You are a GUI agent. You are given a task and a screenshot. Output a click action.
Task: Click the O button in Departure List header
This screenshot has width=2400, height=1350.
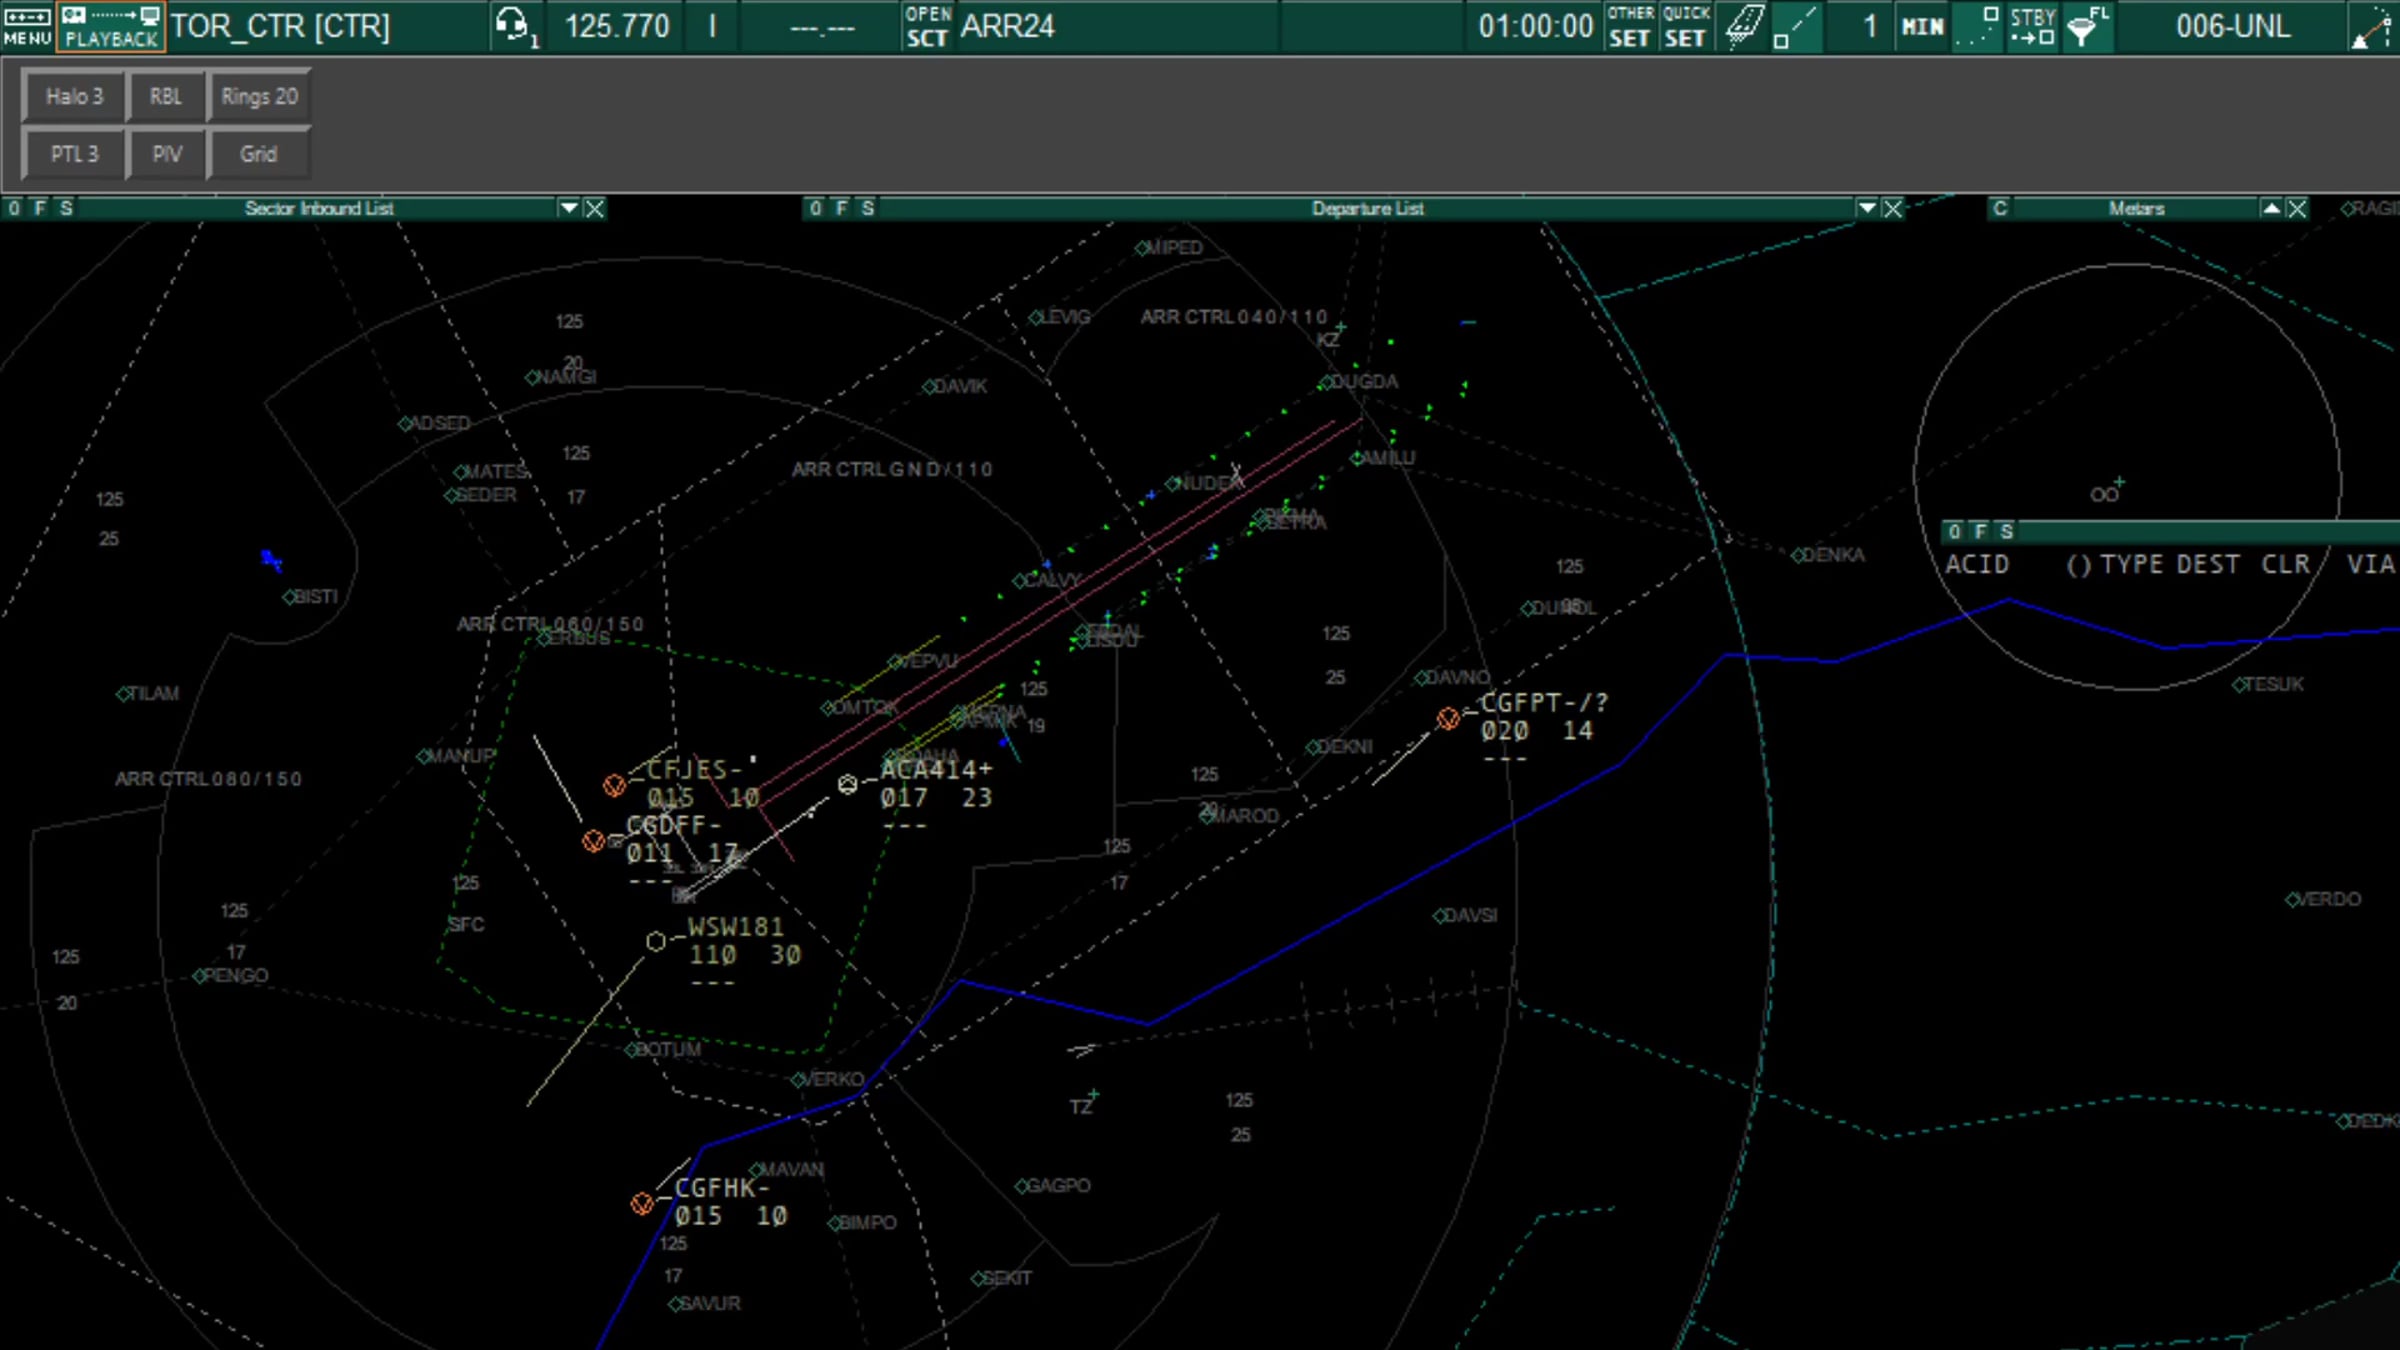[816, 208]
